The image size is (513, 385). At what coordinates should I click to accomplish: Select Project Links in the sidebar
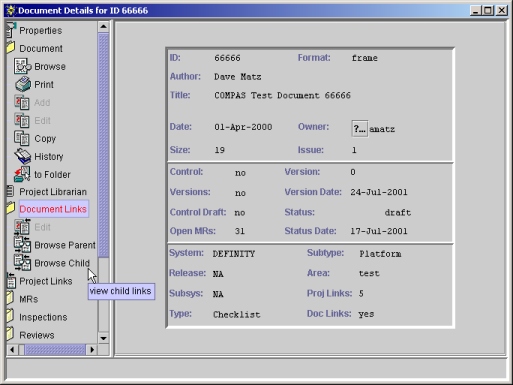(x=46, y=281)
